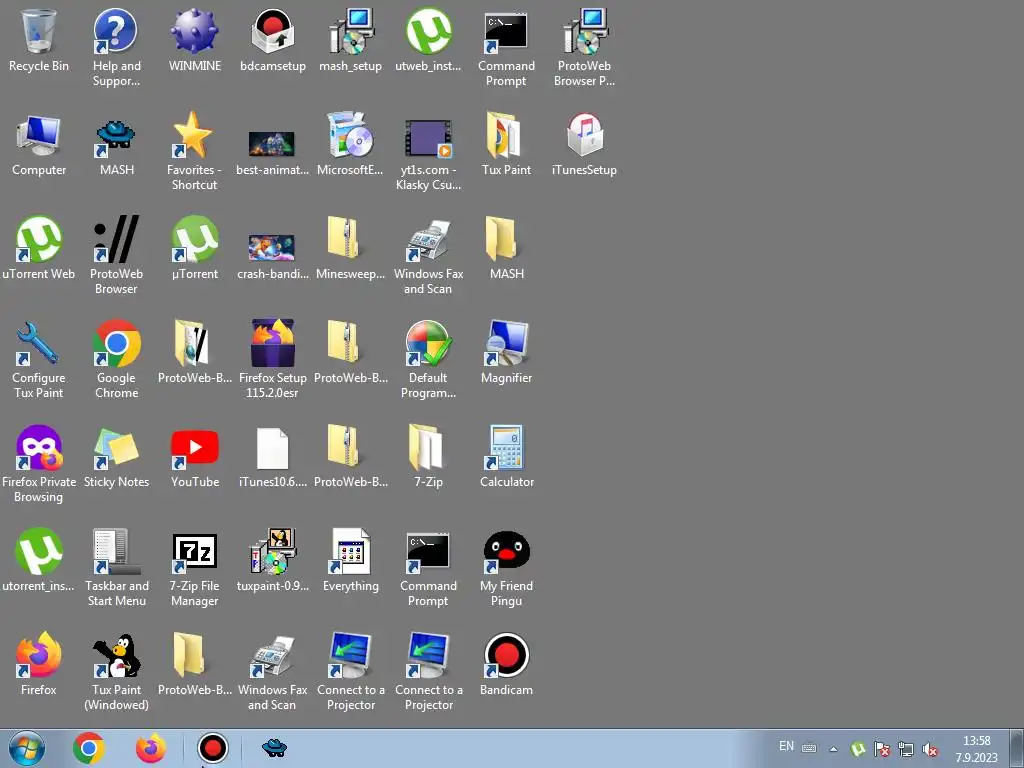Select the Firefox Private Browsing shortcut
The width and height of the screenshot is (1024, 768).
[x=39, y=447]
